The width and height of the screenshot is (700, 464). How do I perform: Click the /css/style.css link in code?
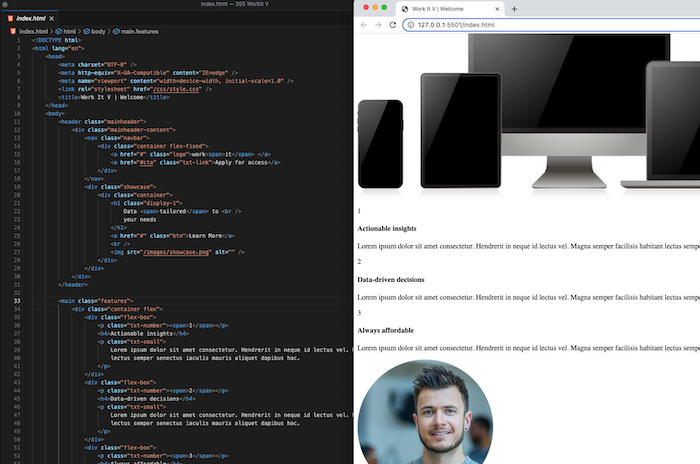(x=177, y=89)
